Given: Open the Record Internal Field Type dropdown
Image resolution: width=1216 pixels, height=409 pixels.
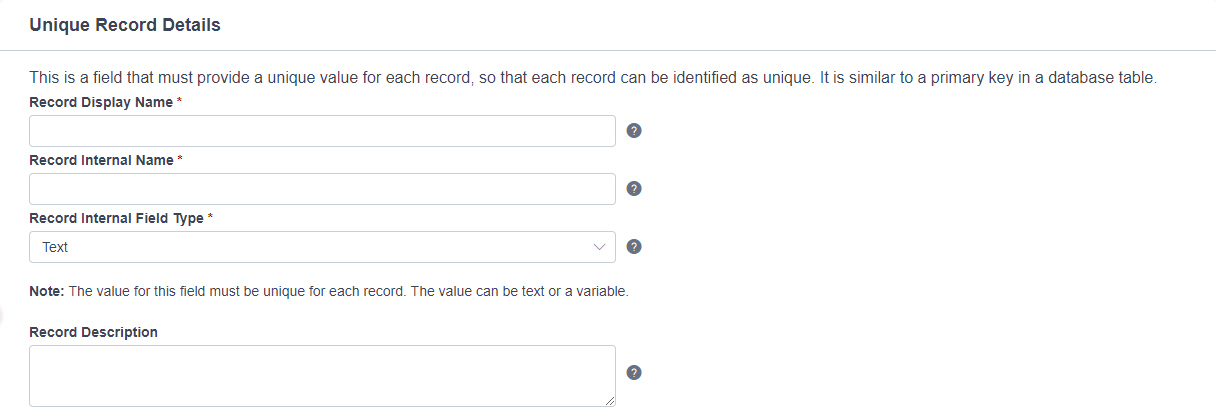Looking at the screenshot, I should 322,247.
